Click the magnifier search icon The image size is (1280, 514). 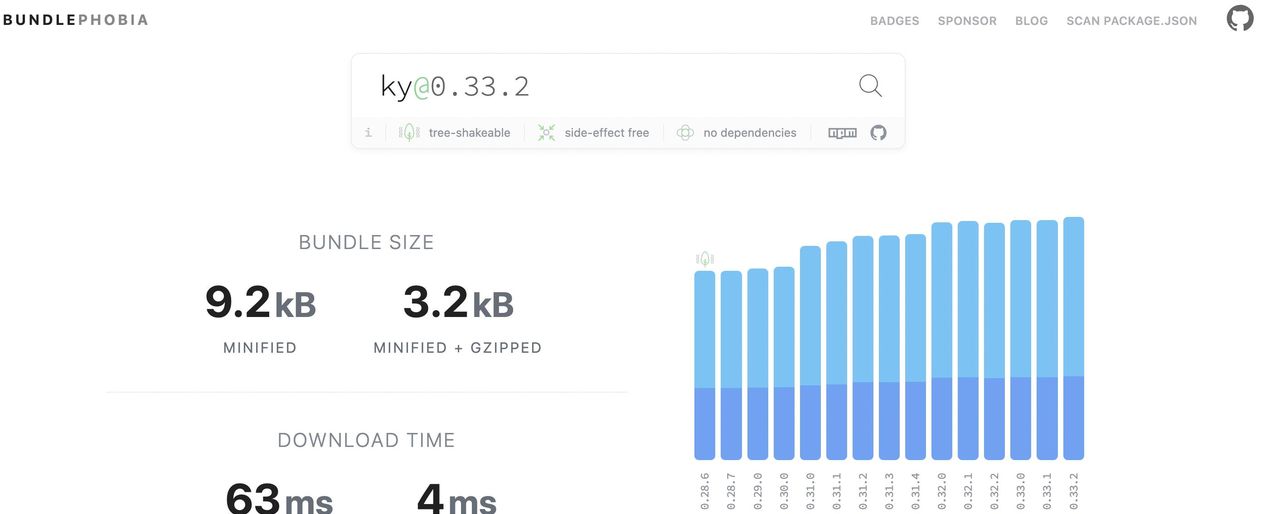[871, 86]
